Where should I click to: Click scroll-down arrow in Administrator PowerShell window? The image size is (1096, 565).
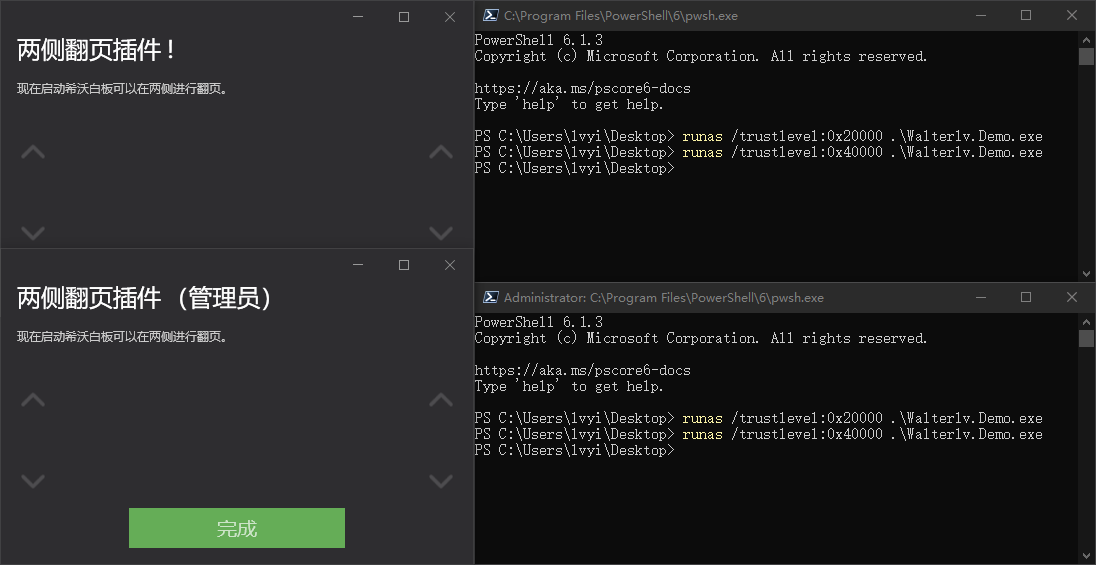[x=1086, y=555]
